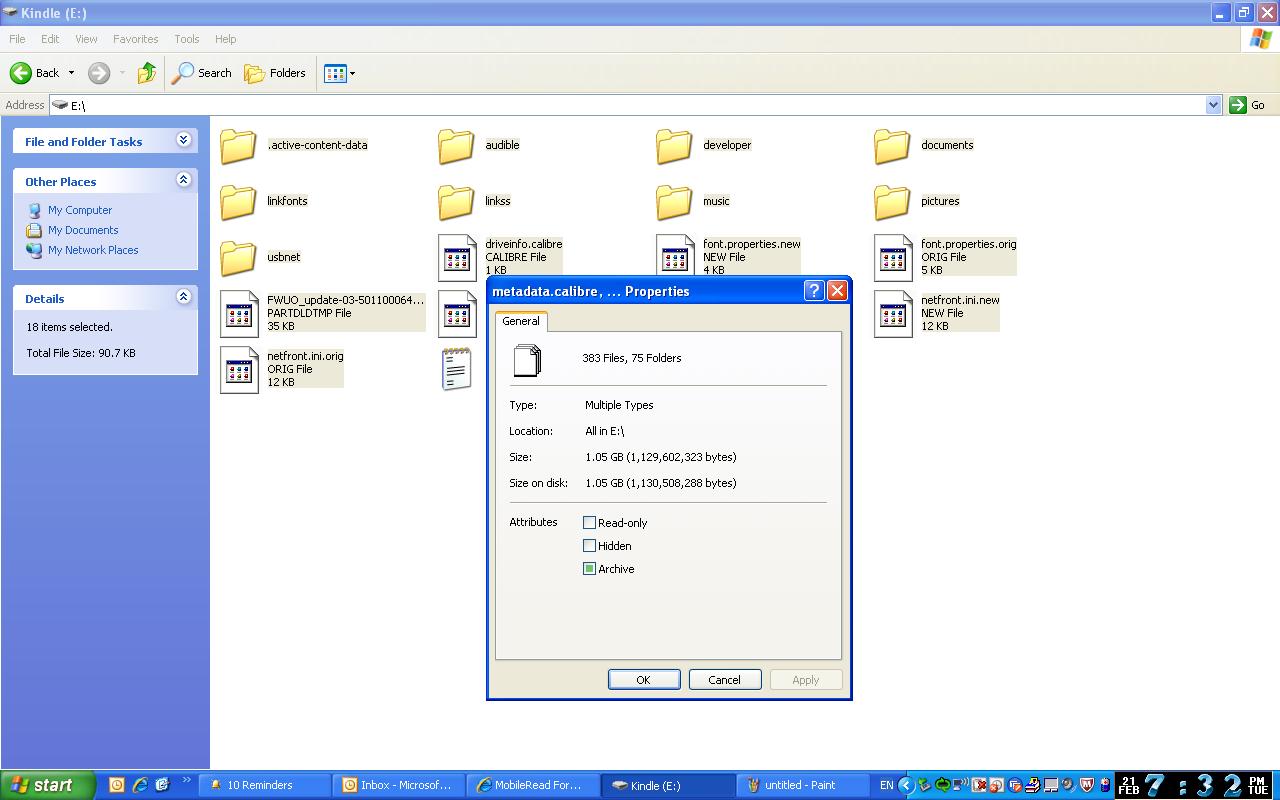Select the font.properties.new file icon

coord(675,255)
